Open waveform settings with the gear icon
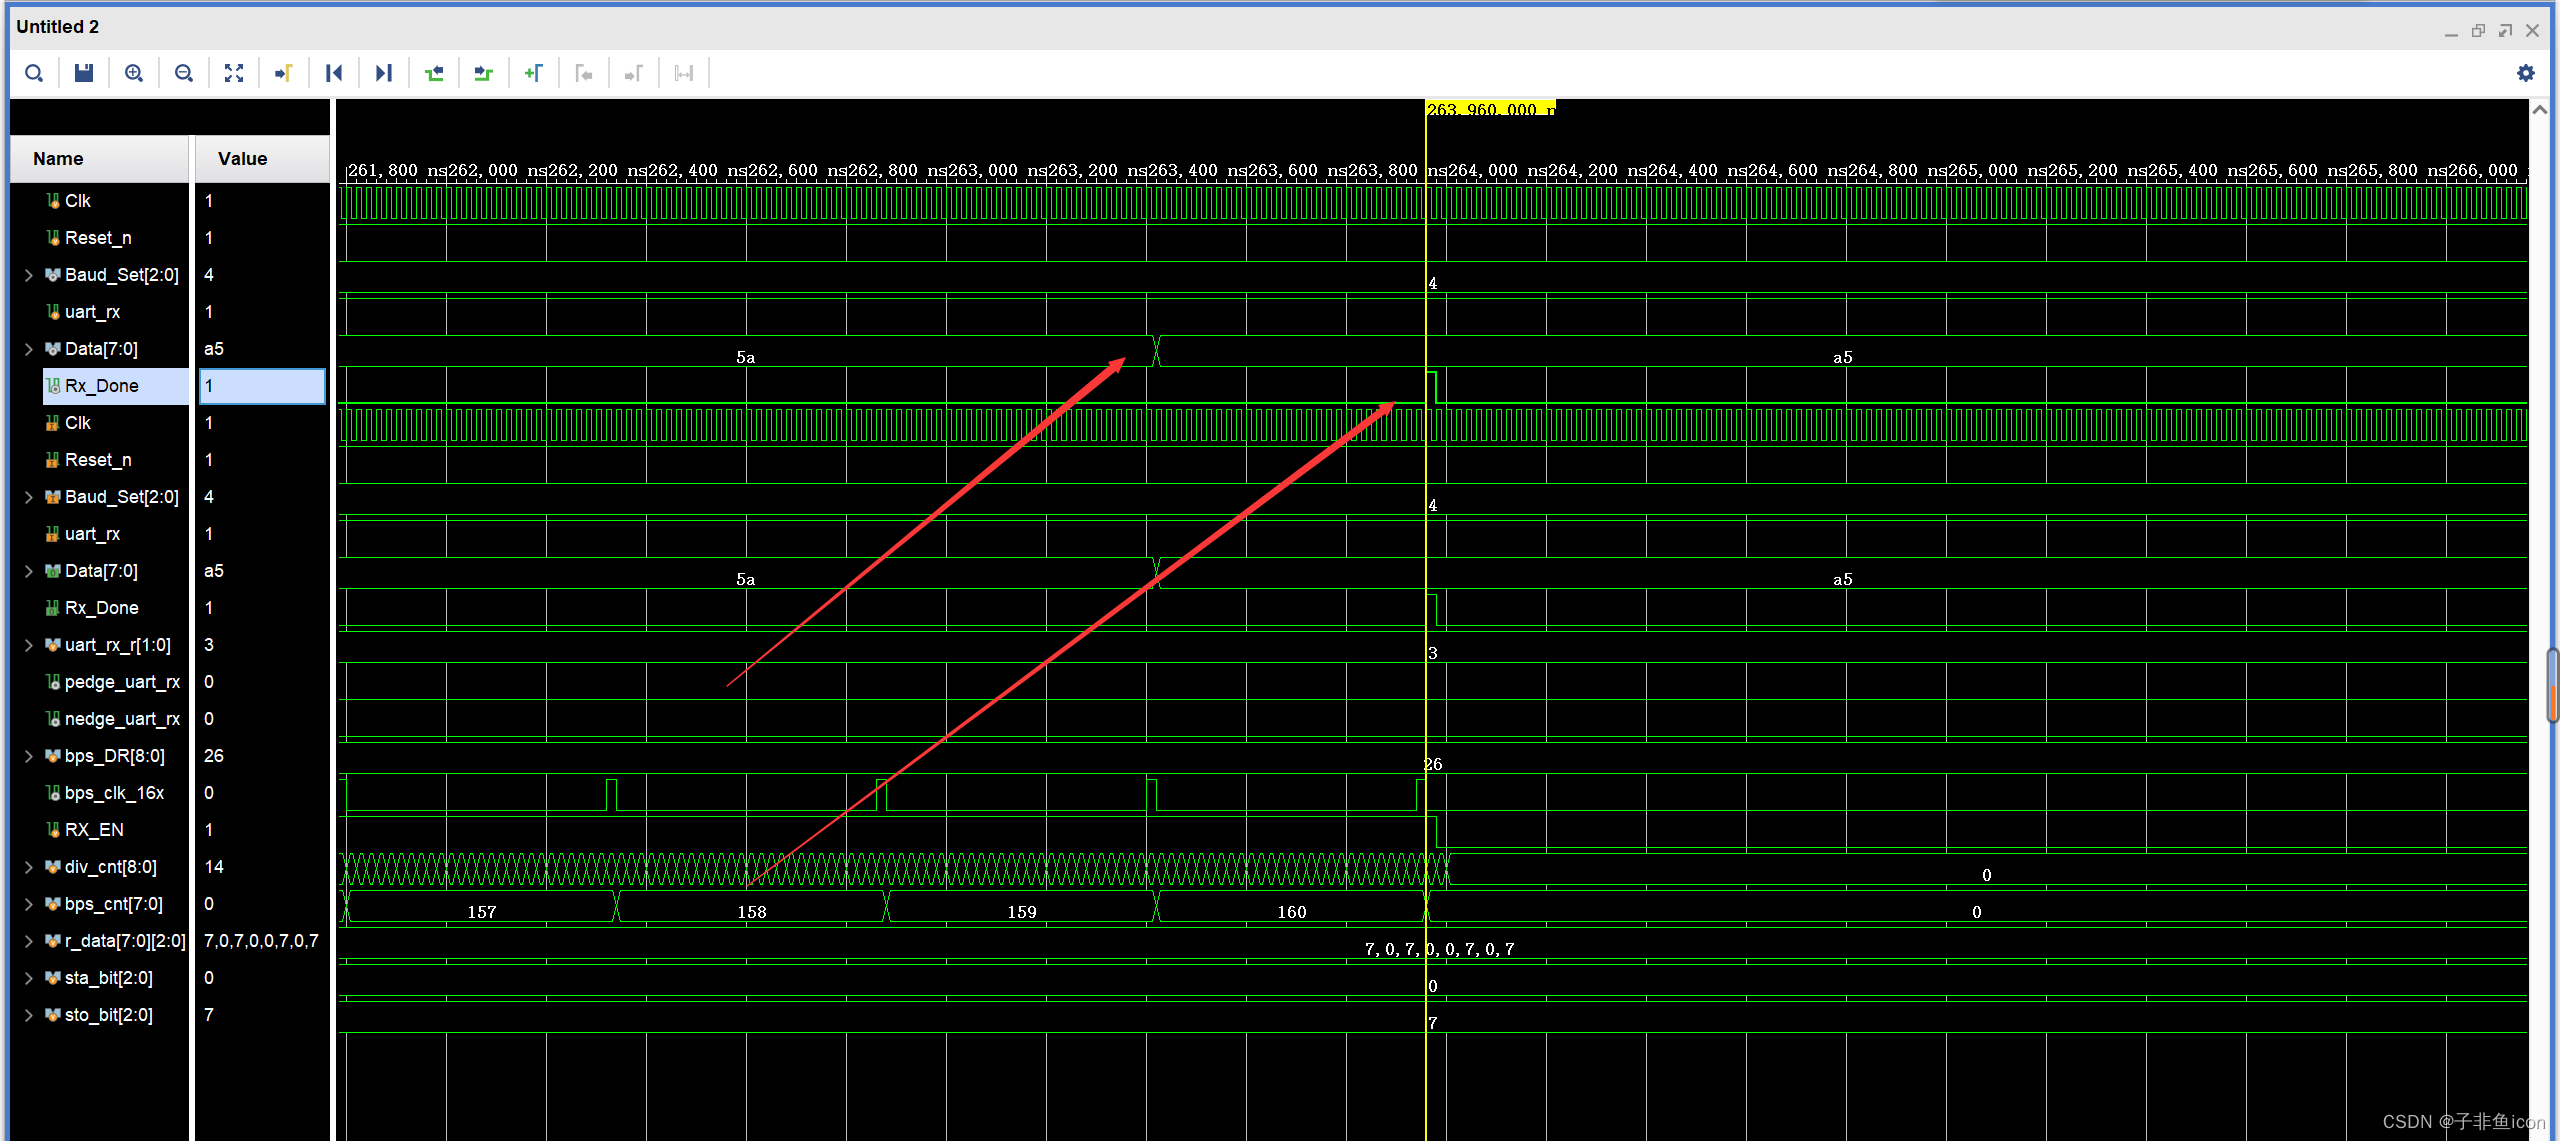Screen dimensions: 2560x1141 tap(2526, 73)
